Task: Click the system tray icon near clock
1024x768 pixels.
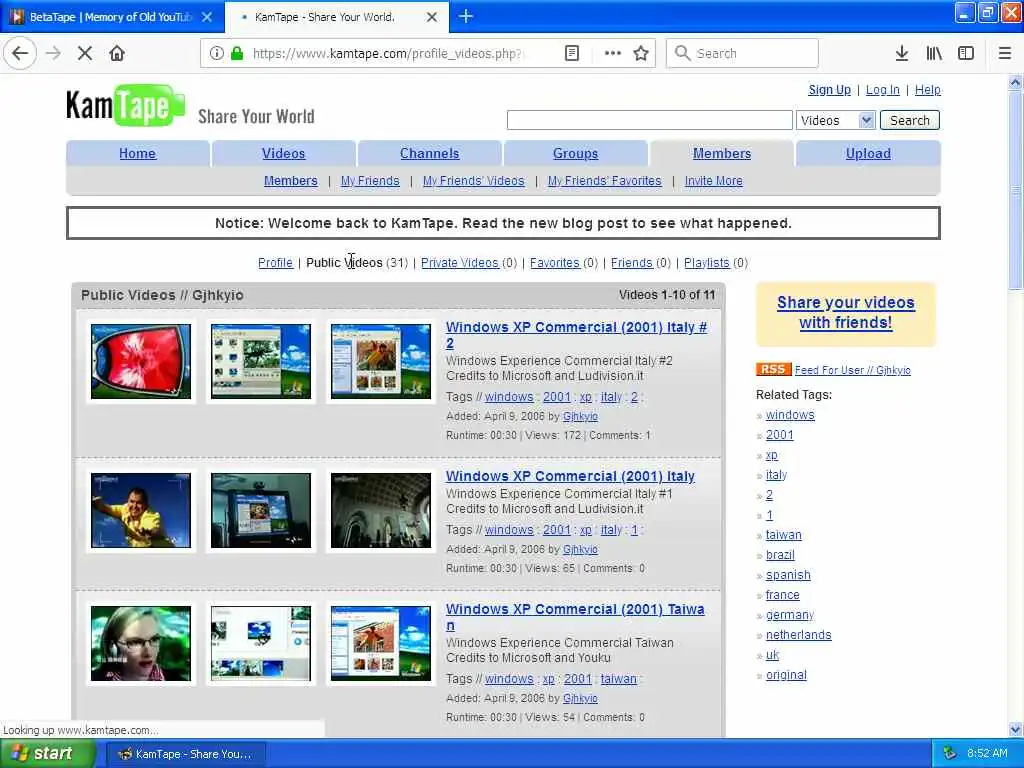Action: click(x=950, y=754)
